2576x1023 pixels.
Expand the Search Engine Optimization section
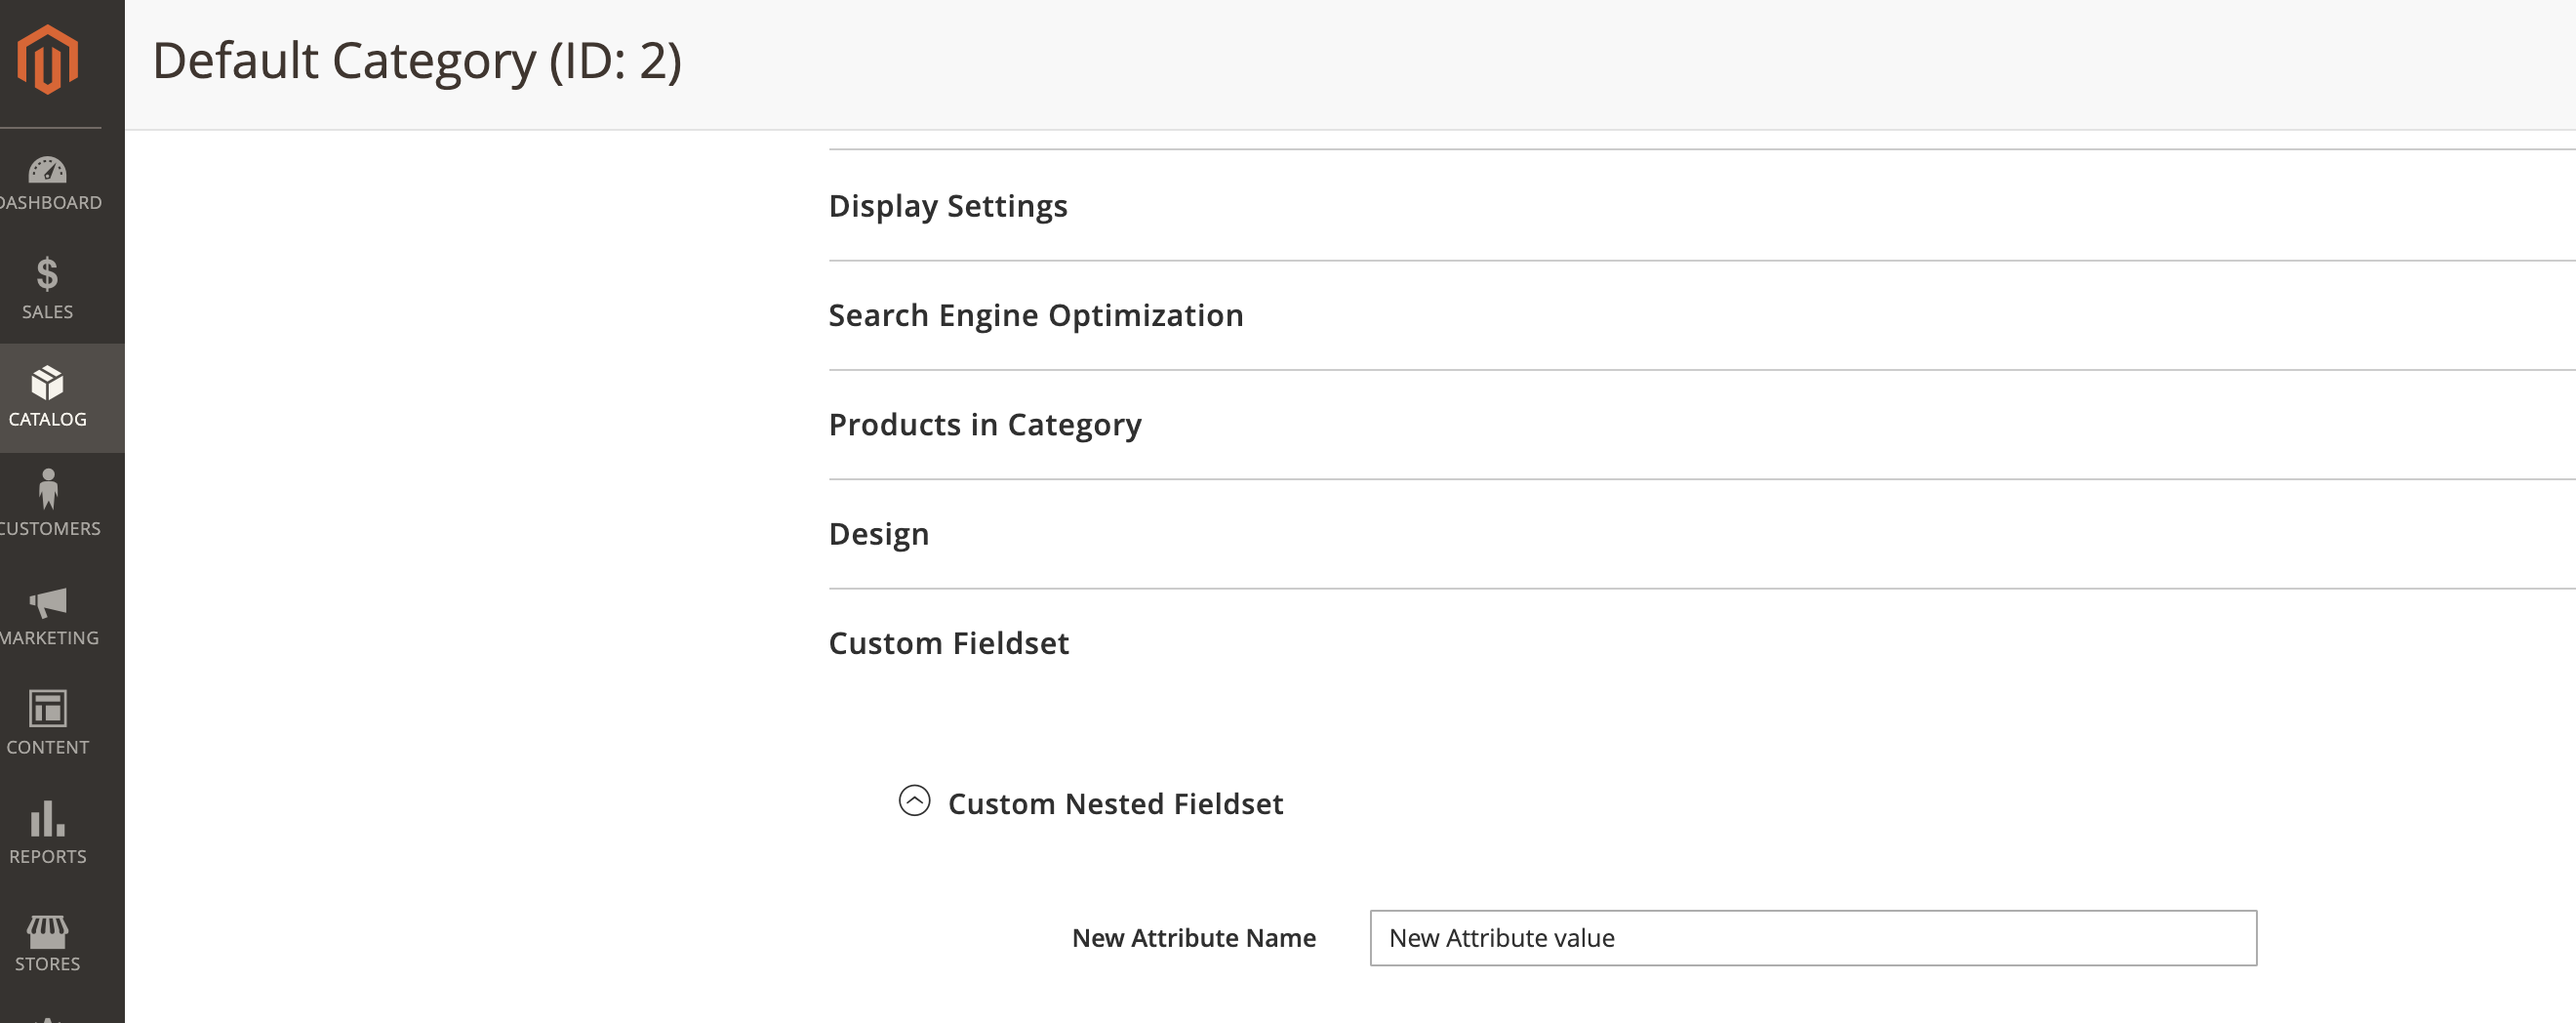point(1035,314)
